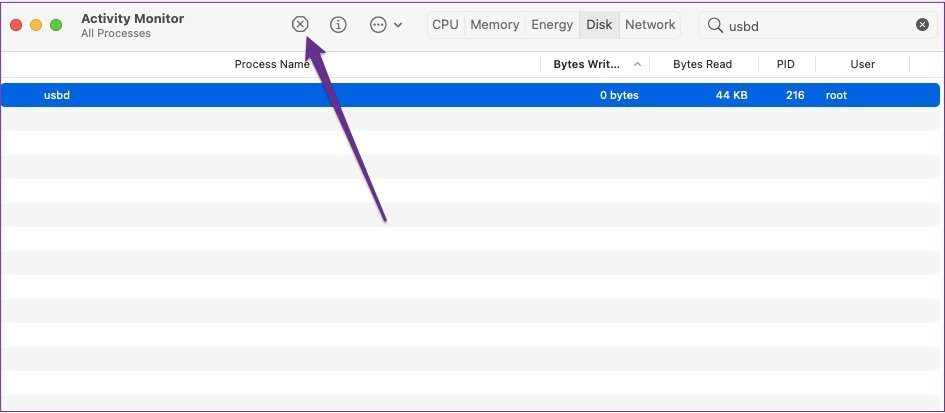
Task: Click the Activity Monitor window title
Action: 133,19
